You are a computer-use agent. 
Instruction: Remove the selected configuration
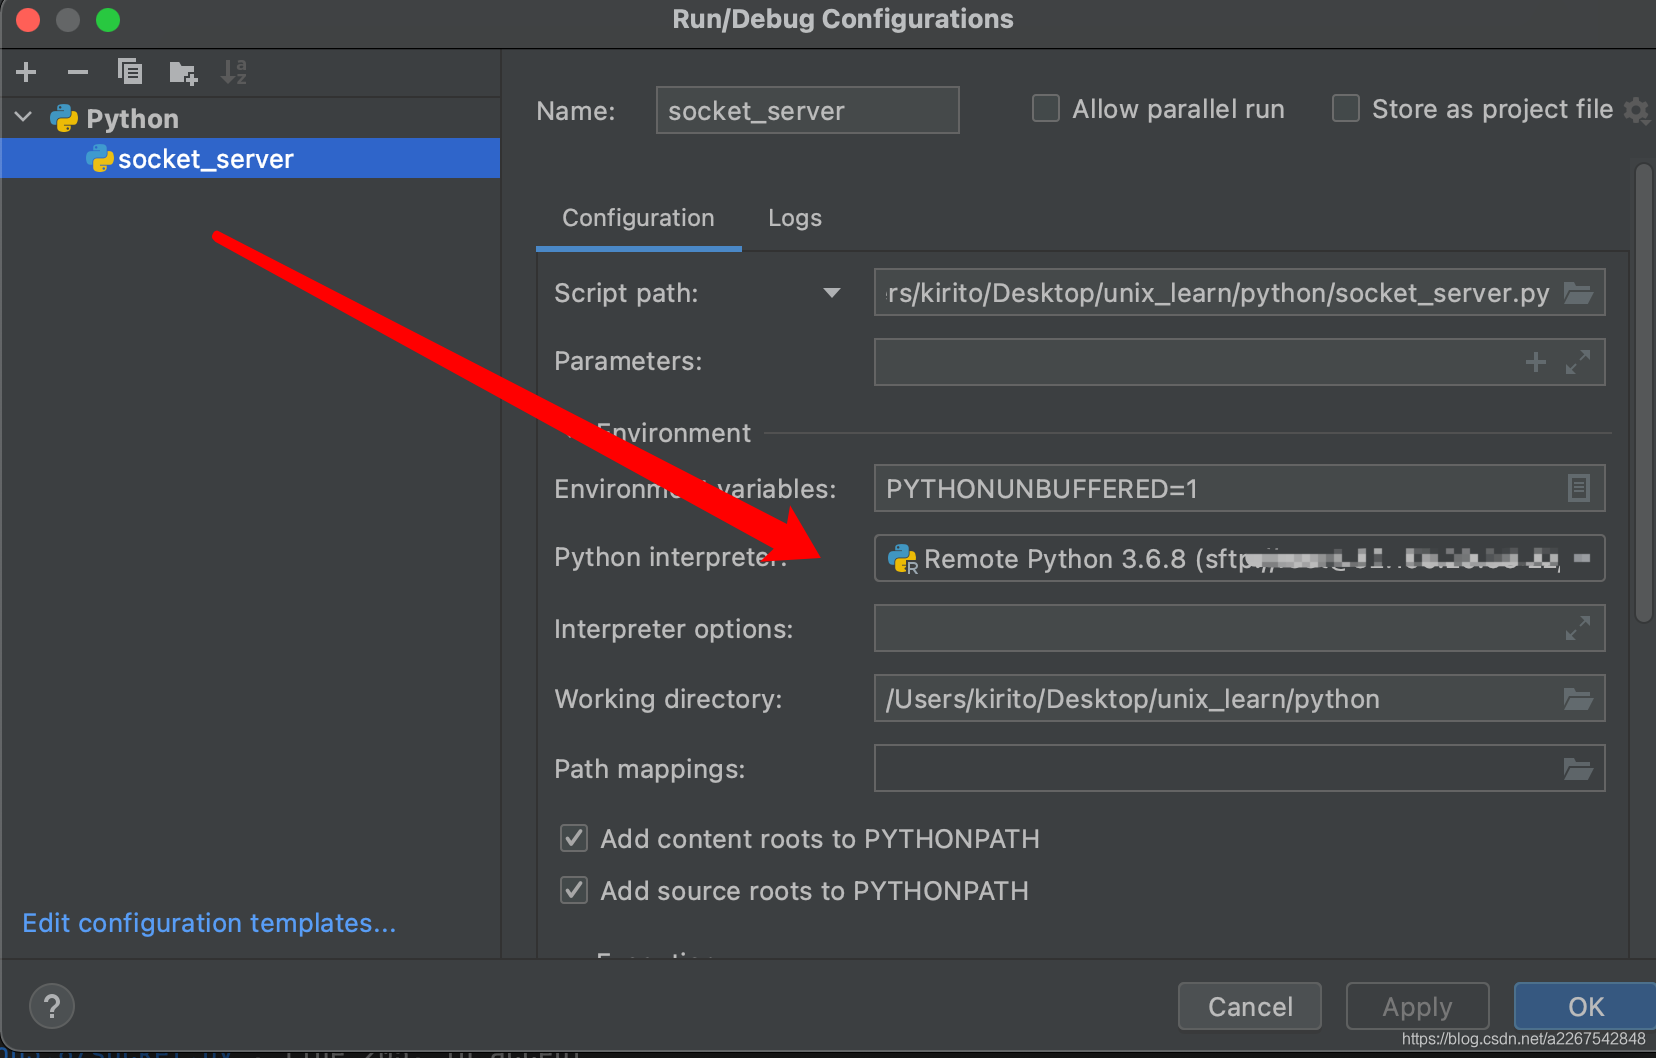click(x=78, y=72)
